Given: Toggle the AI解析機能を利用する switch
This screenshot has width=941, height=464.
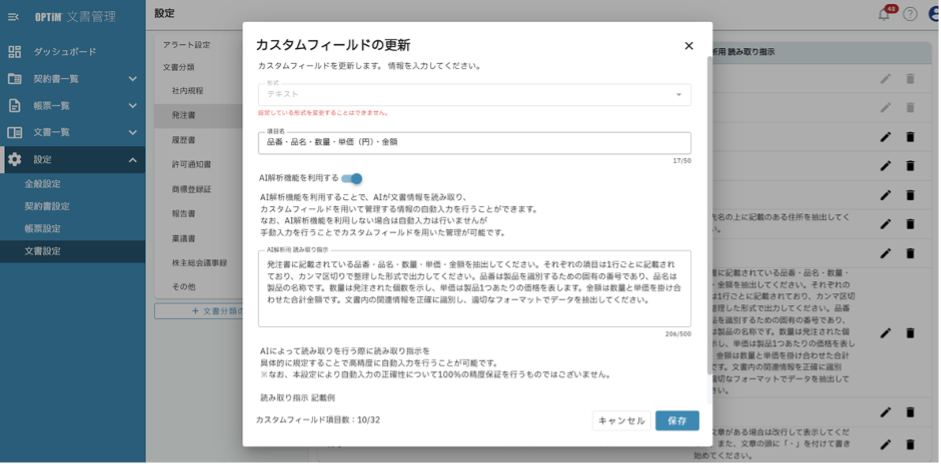Looking at the screenshot, I should (352, 178).
